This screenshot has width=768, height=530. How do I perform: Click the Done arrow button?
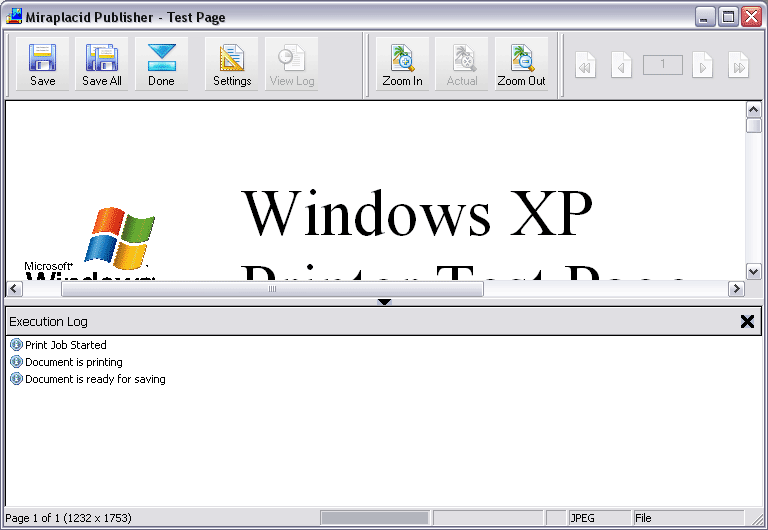162,64
